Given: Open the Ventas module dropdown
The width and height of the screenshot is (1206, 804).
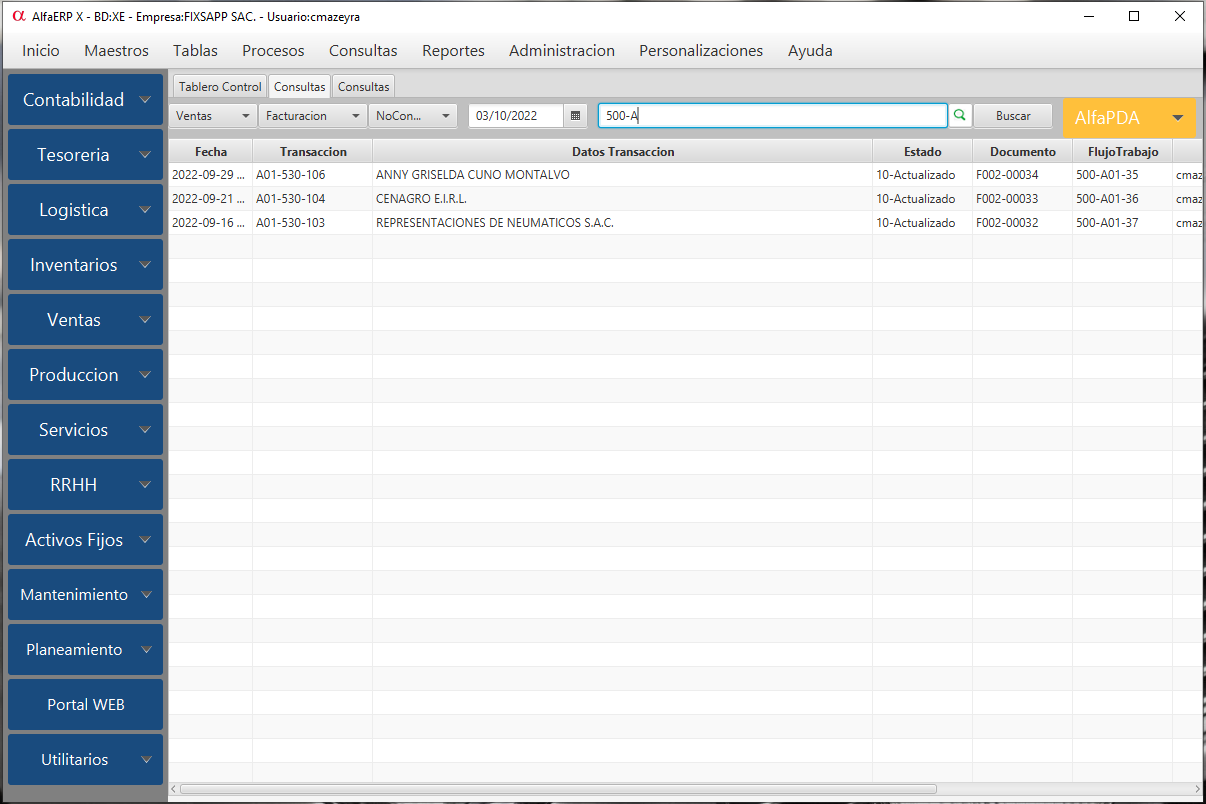Looking at the screenshot, I should pyautogui.click(x=213, y=116).
